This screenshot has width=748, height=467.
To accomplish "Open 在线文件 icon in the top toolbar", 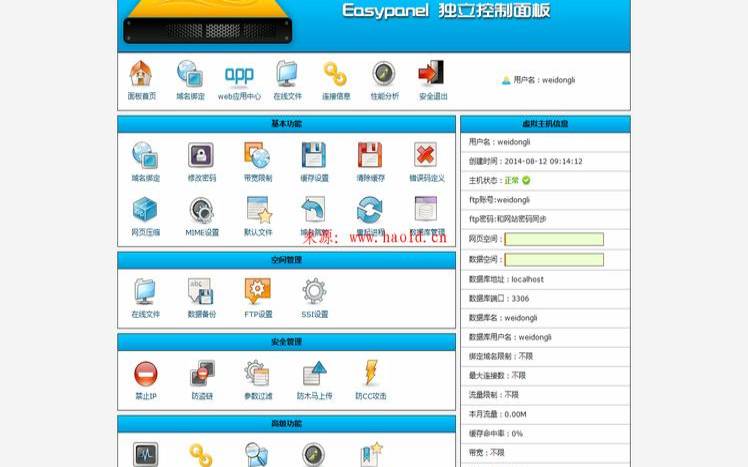I will (287, 73).
